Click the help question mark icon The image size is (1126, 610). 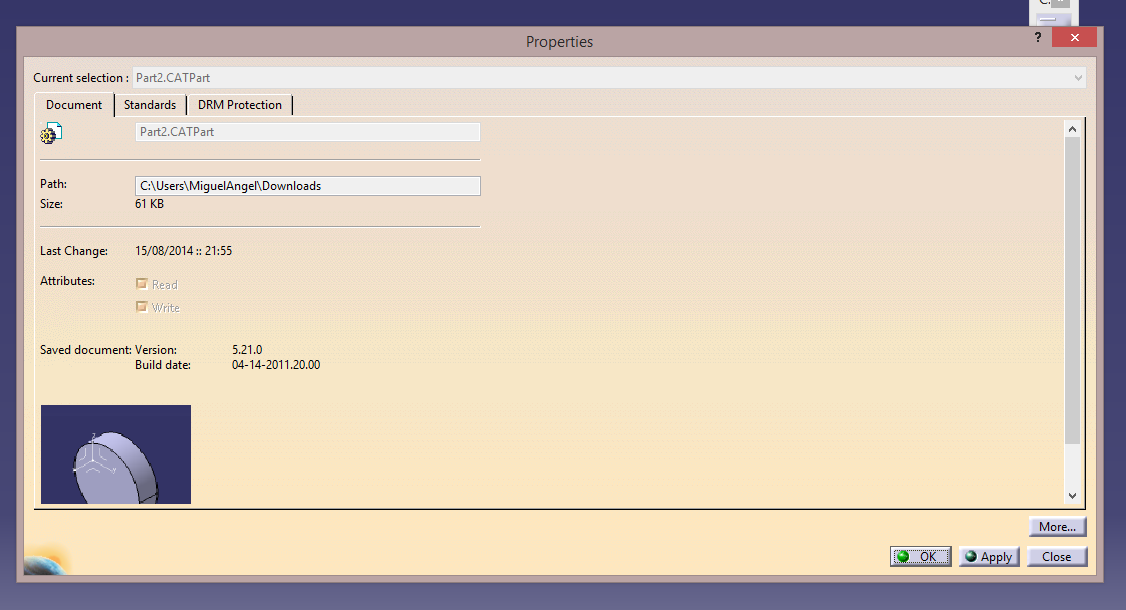click(x=1039, y=37)
